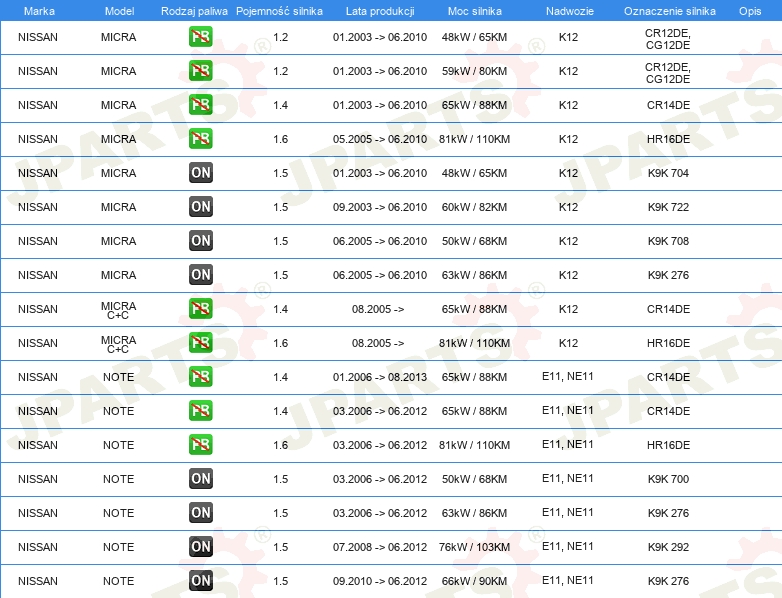Click the Nadwozie column header

click(x=570, y=11)
